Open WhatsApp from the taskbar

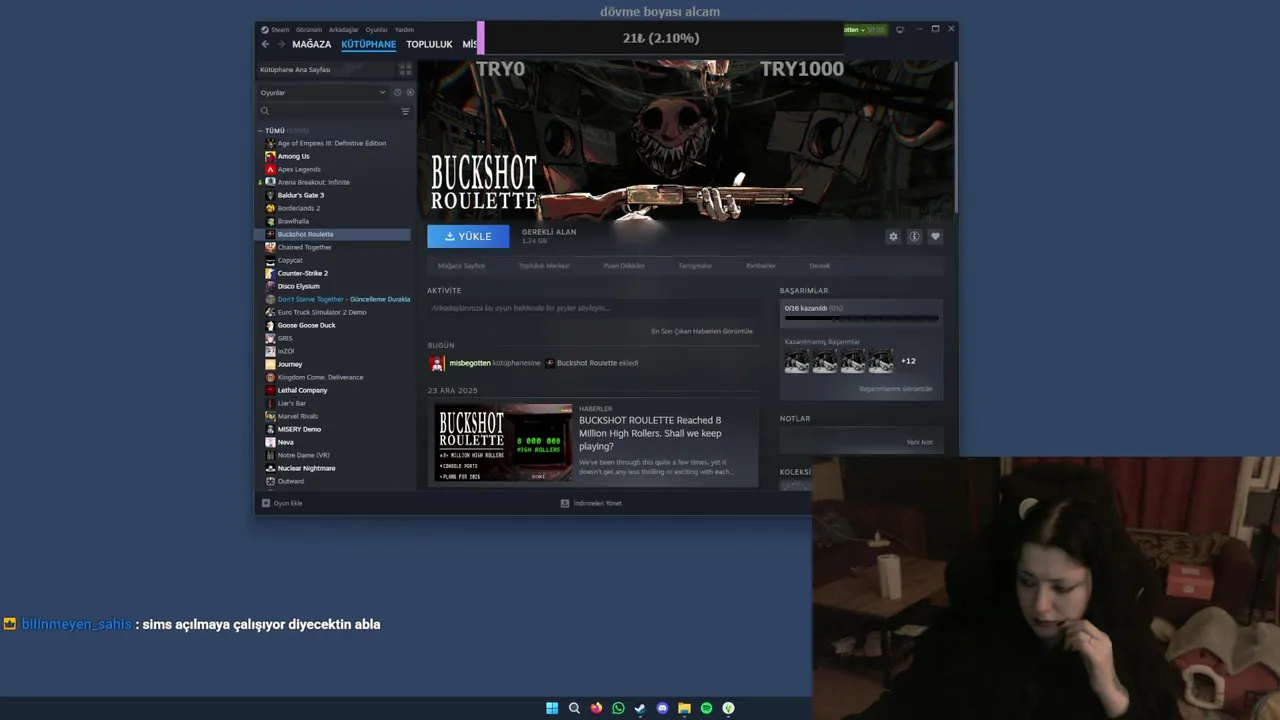pyautogui.click(x=618, y=708)
